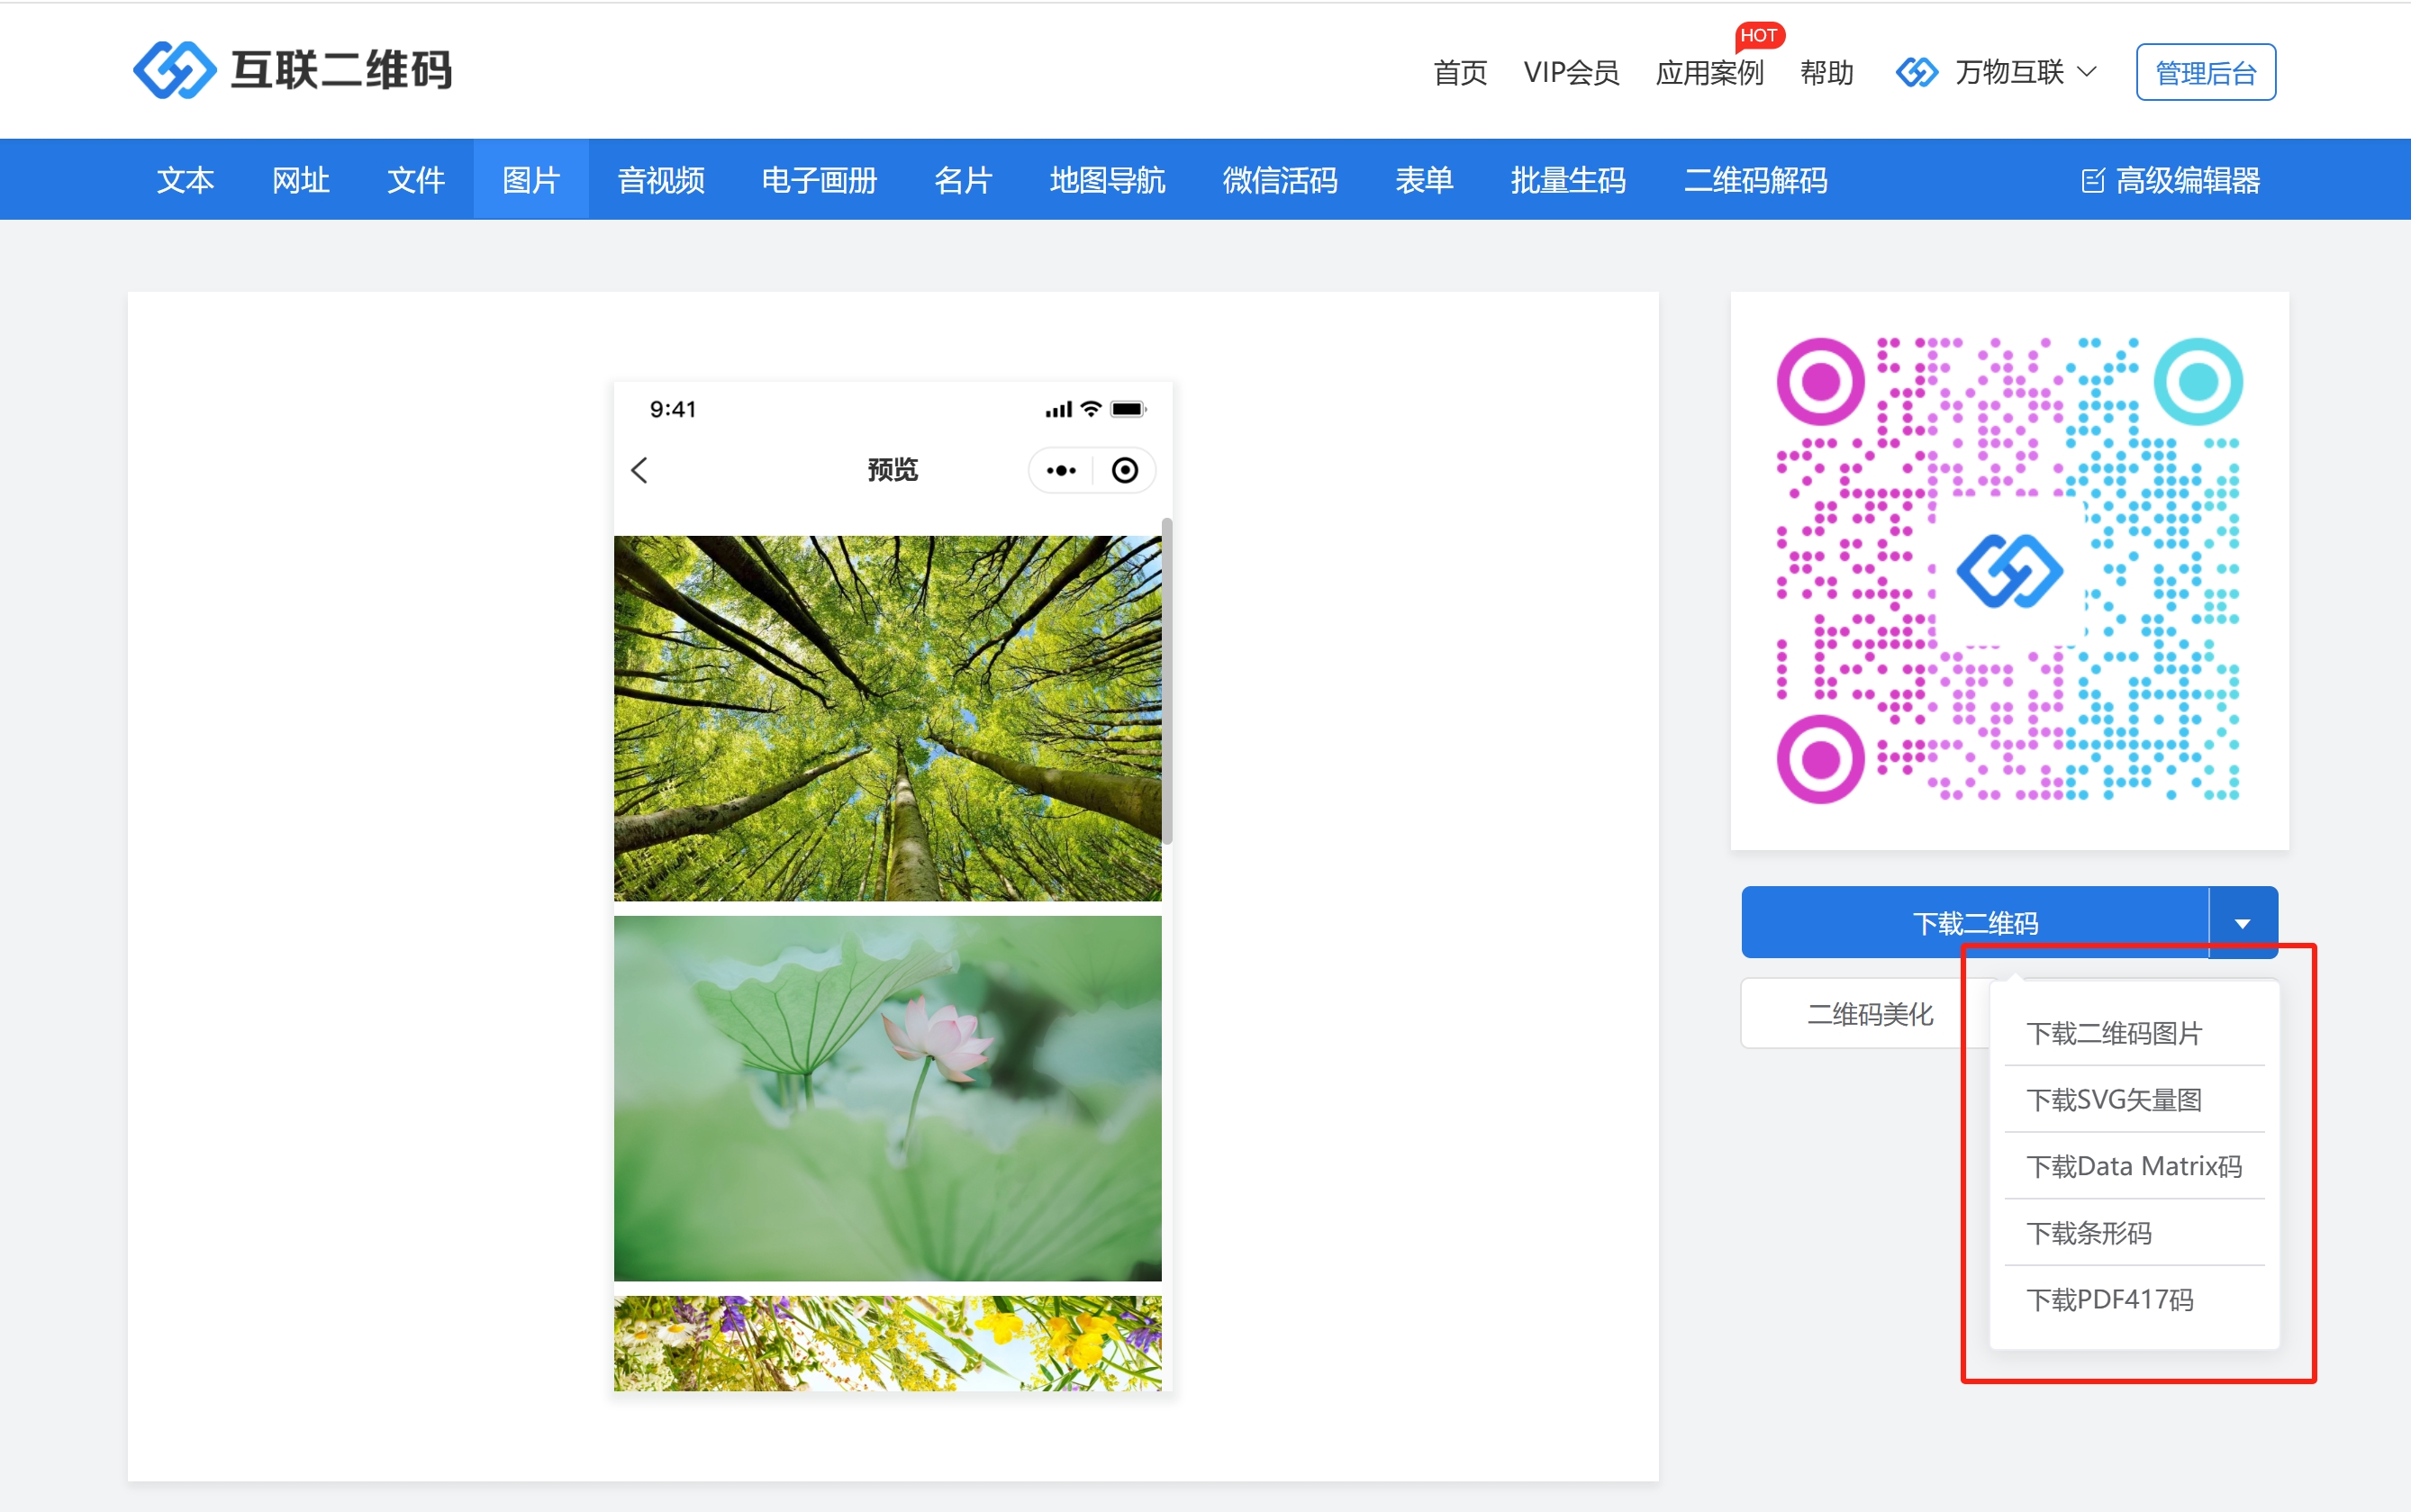Open the 电子画册 tab
Viewport: 2411px width, 1512px height.
coord(819,180)
